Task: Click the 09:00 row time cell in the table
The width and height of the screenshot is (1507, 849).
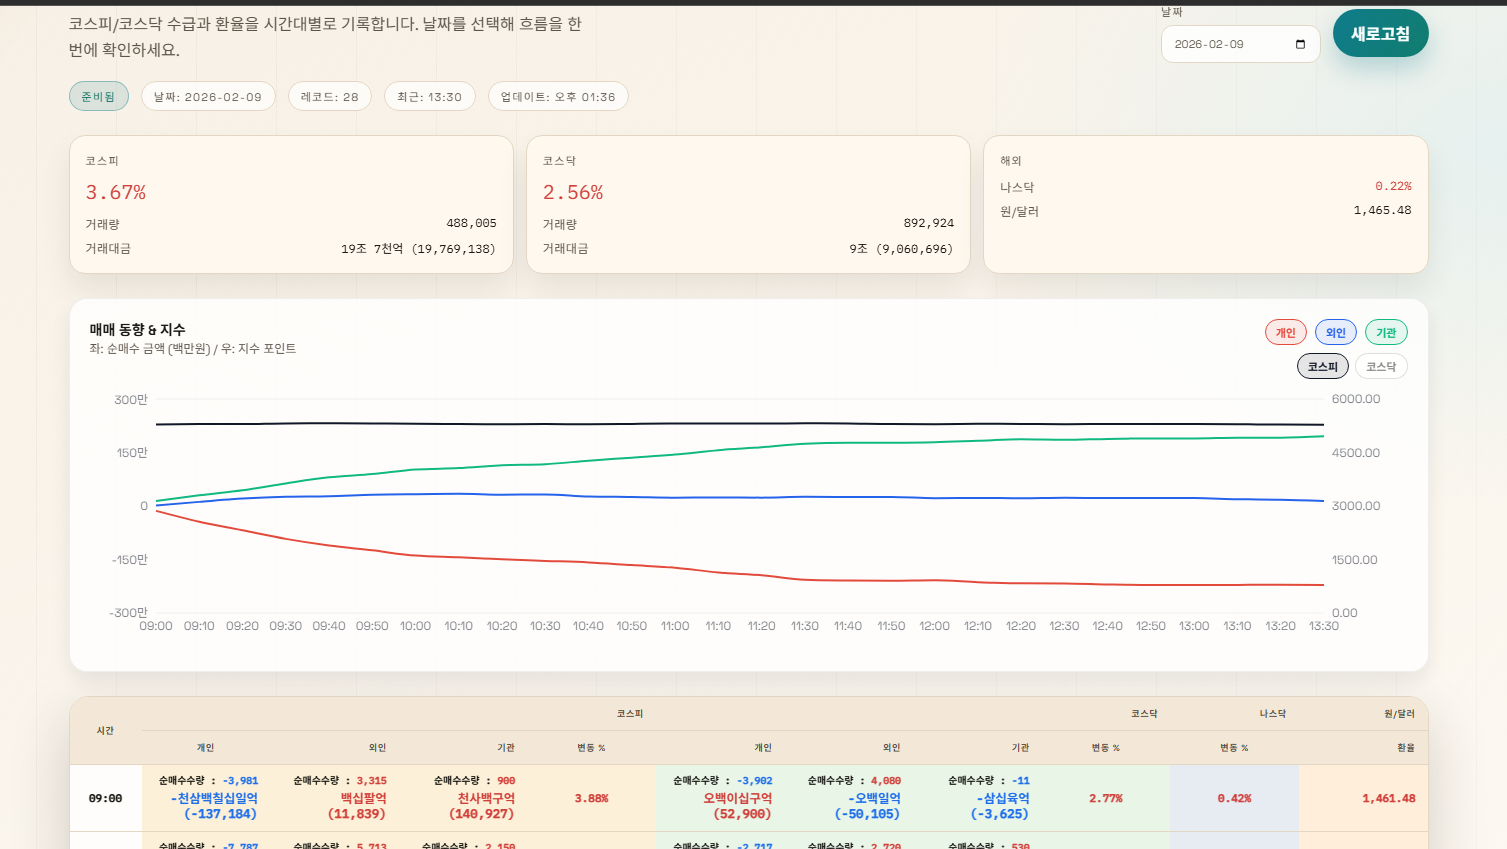Action: pyautogui.click(x=105, y=798)
